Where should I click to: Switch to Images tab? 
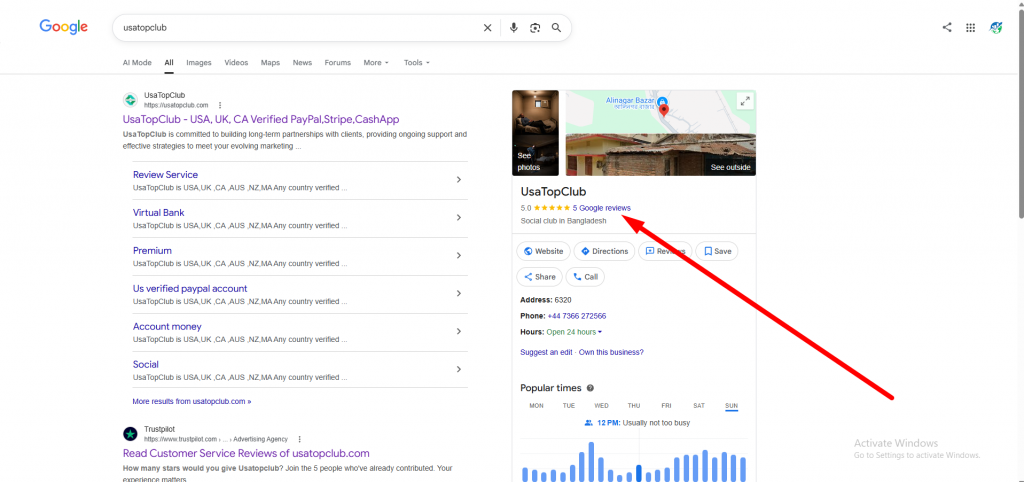click(x=199, y=63)
